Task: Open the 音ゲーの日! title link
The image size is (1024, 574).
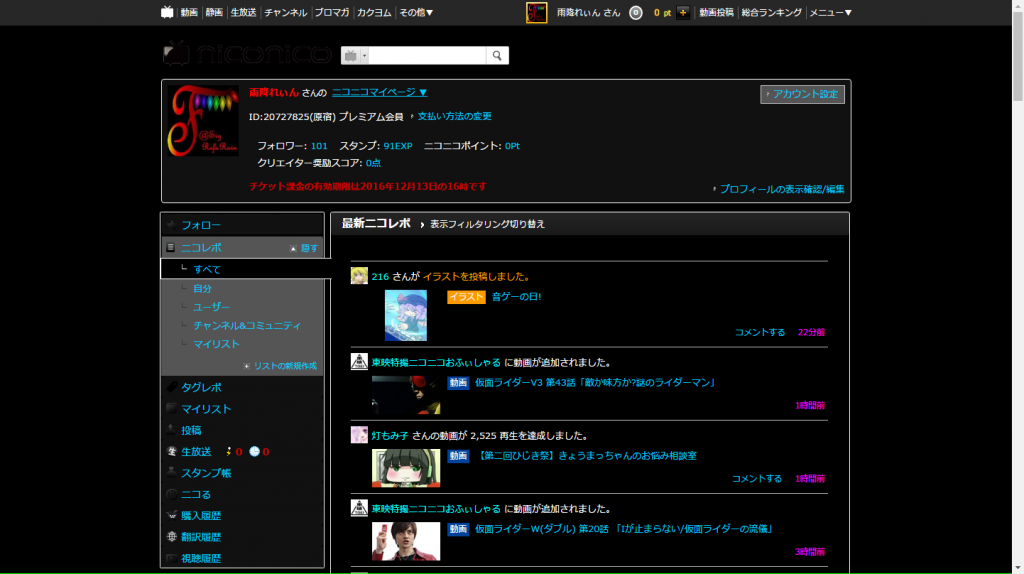Action: (x=516, y=296)
